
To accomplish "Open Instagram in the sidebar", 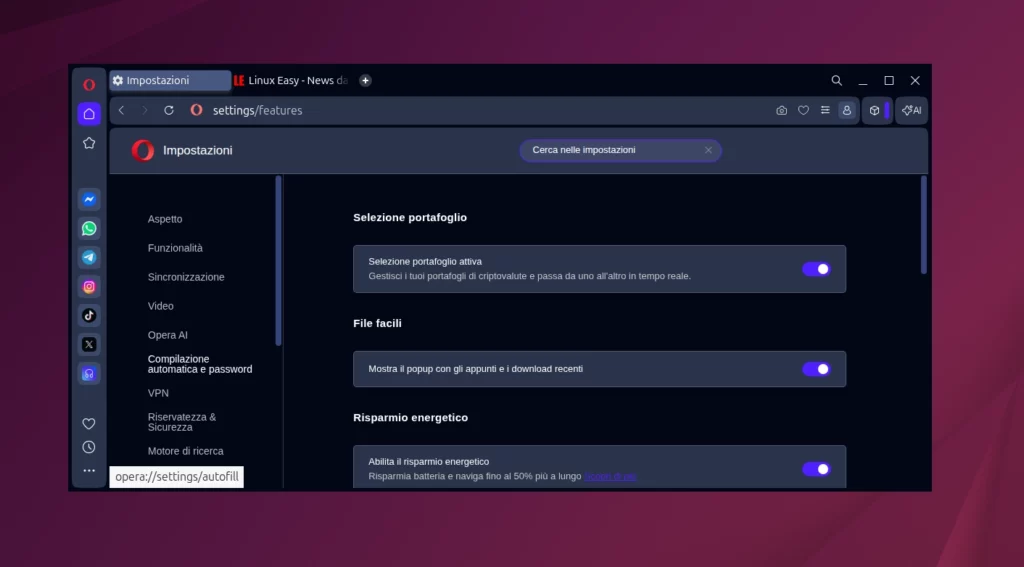I will tap(89, 286).
